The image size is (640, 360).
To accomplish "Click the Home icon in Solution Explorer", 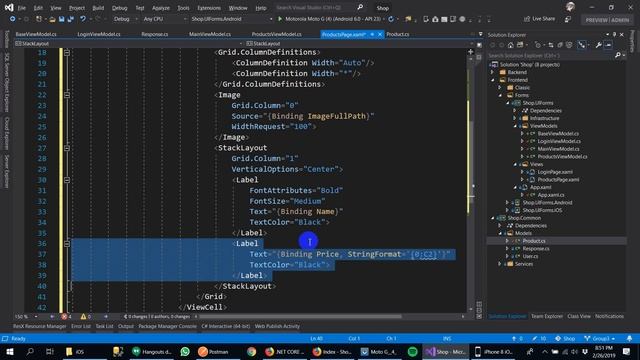I will [510, 45].
